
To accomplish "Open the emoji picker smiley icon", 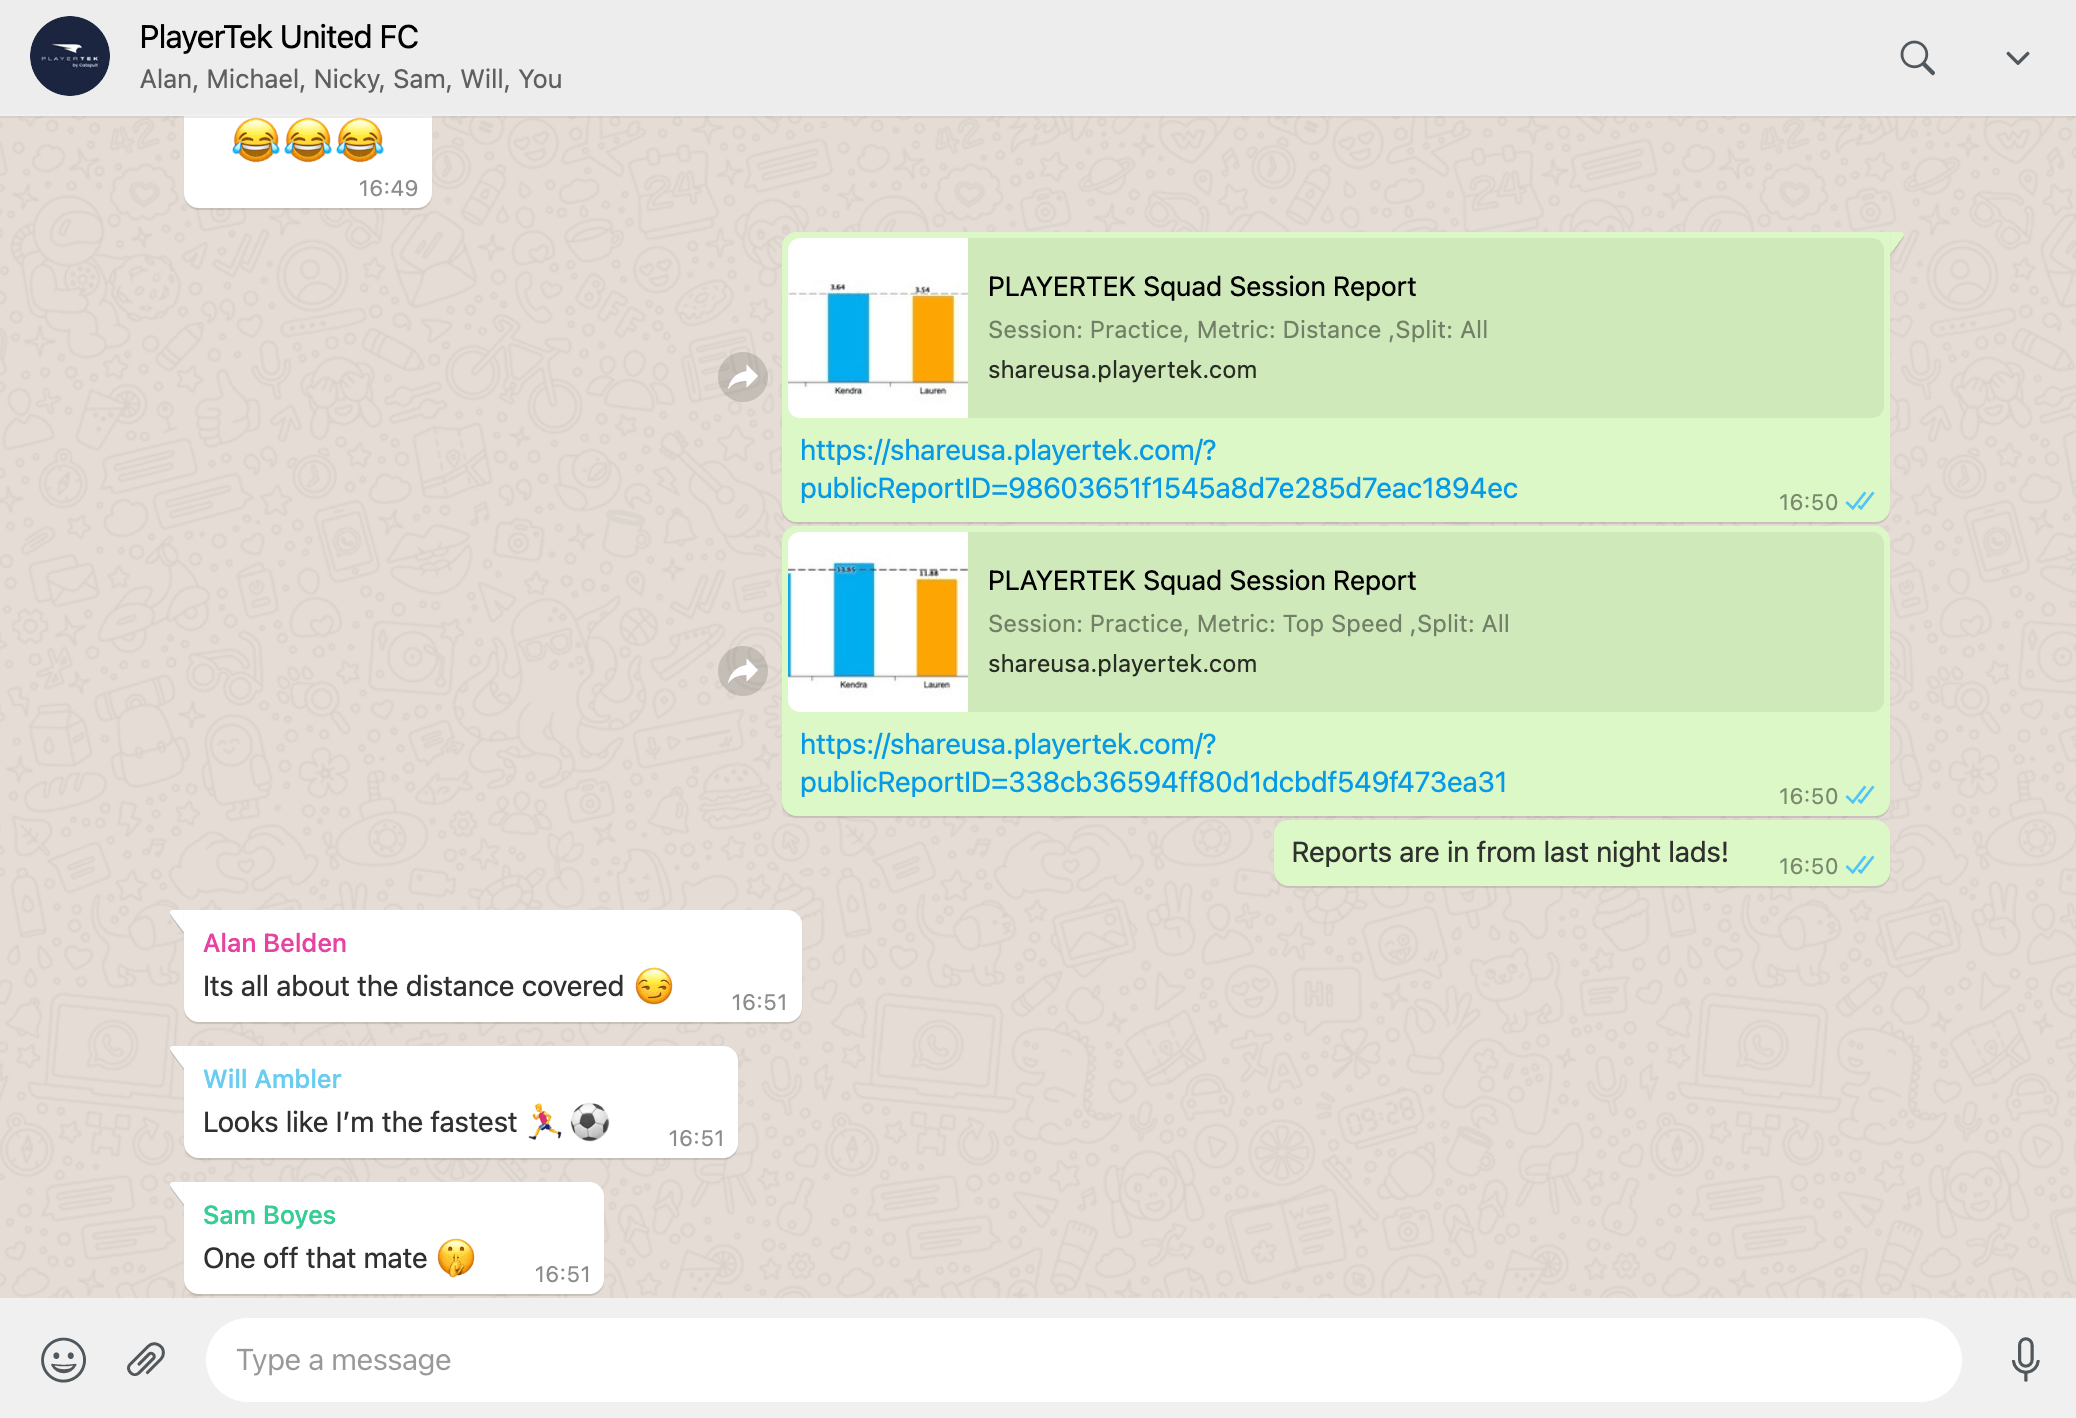I will coord(63,1360).
